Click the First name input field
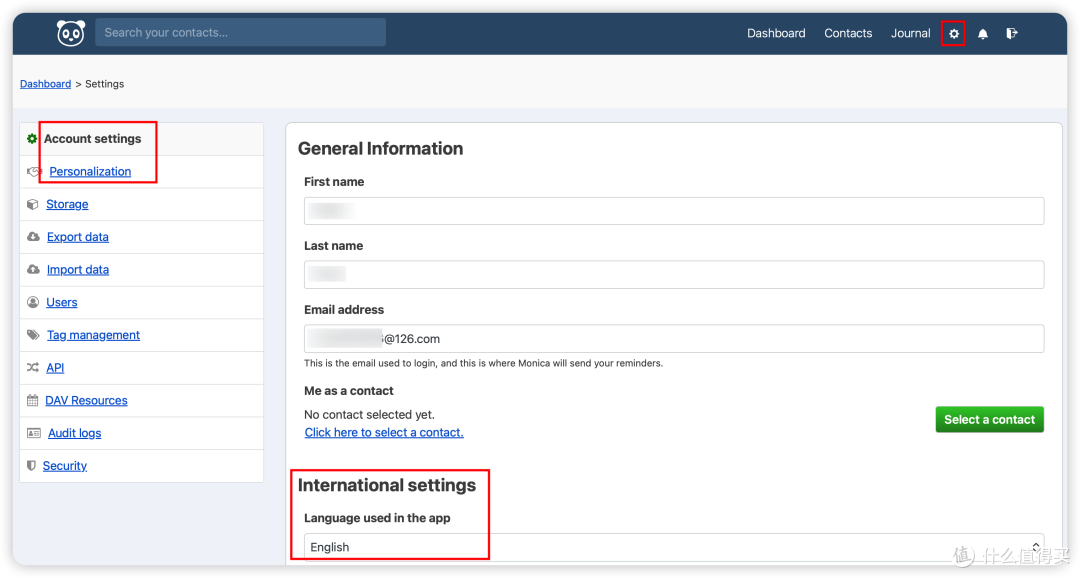 pos(674,211)
